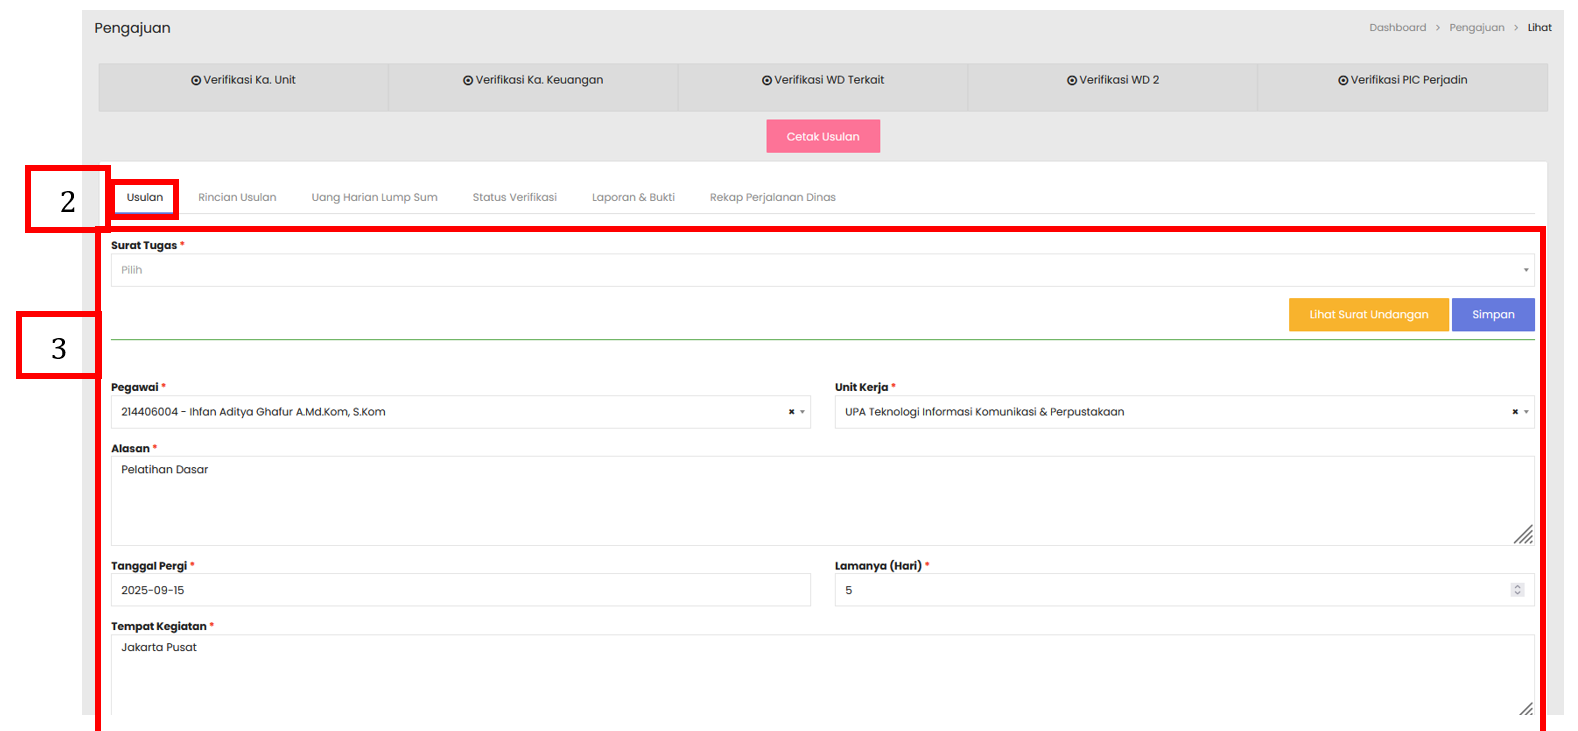Click the Verifikasi PIC Perjadin step icon
The image size is (1578, 731).
[1343, 81]
